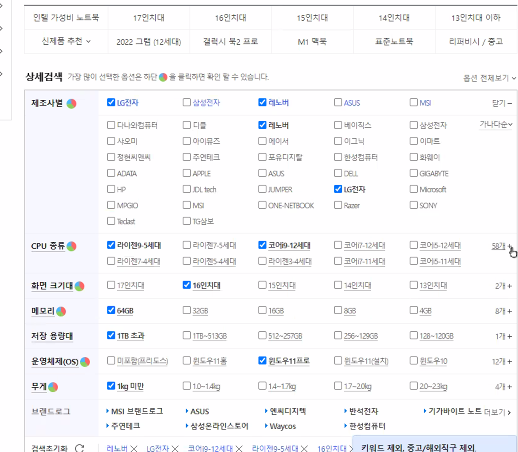Click the 검색초기화 reset text
Screen dimensions: 518x452
(49, 448)
